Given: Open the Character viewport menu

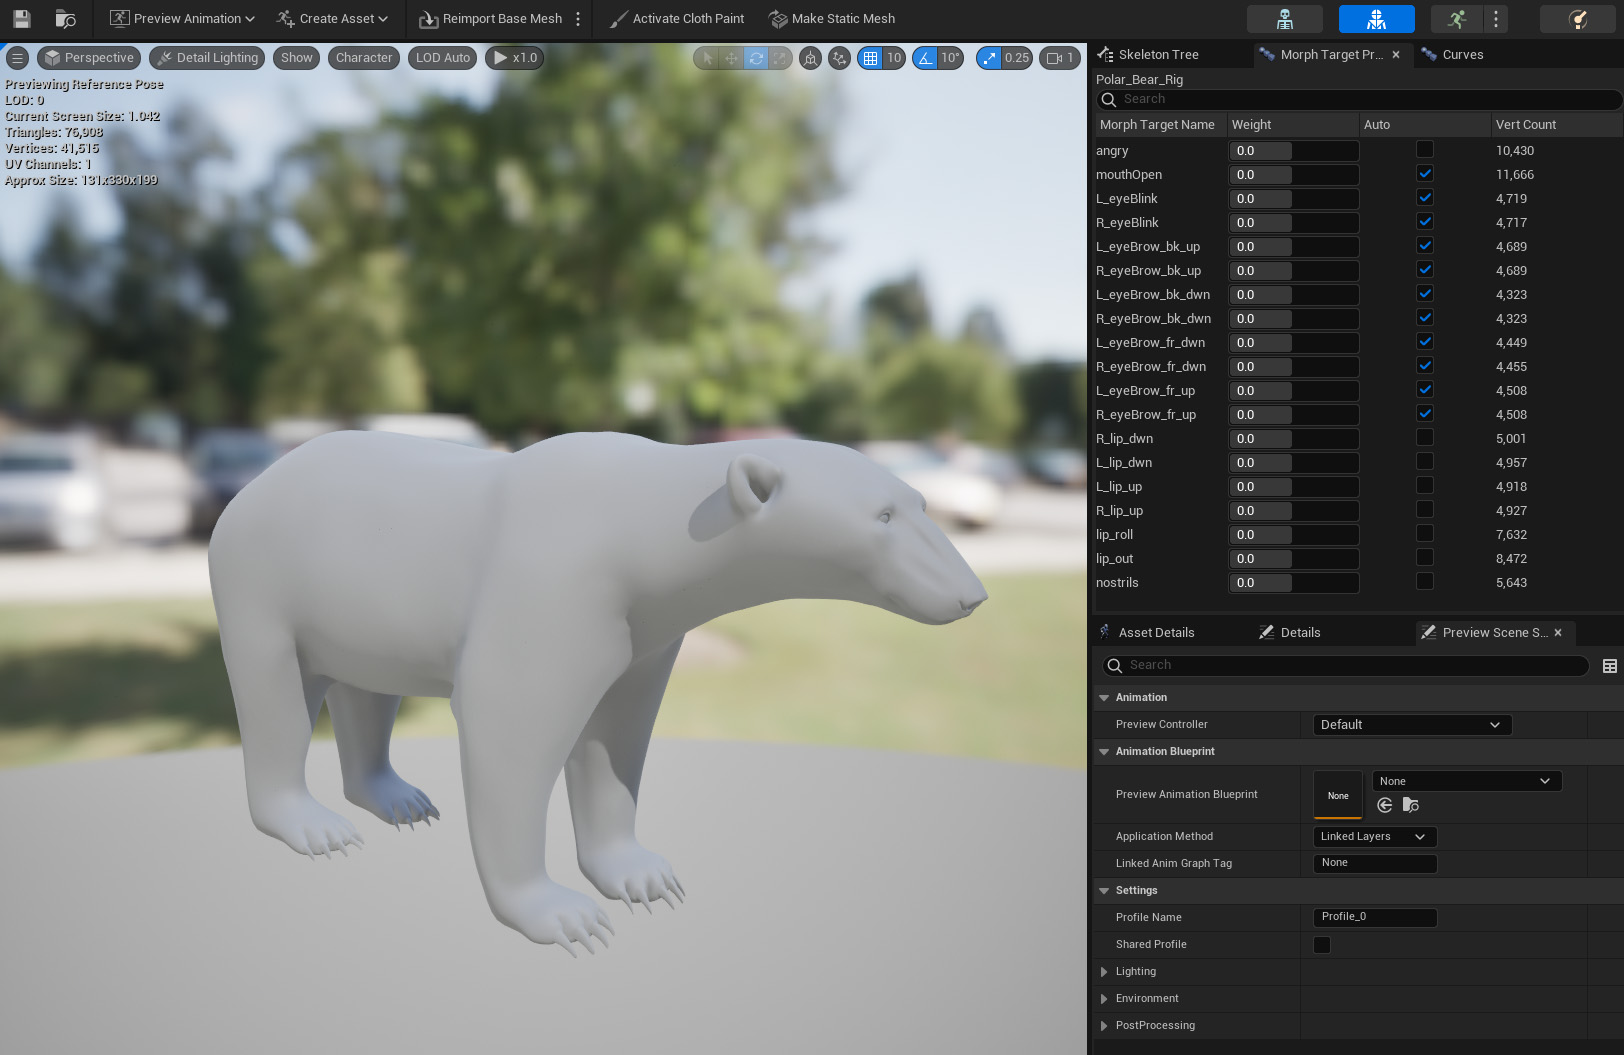Looking at the screenshot, I should [x=364, y=58].
